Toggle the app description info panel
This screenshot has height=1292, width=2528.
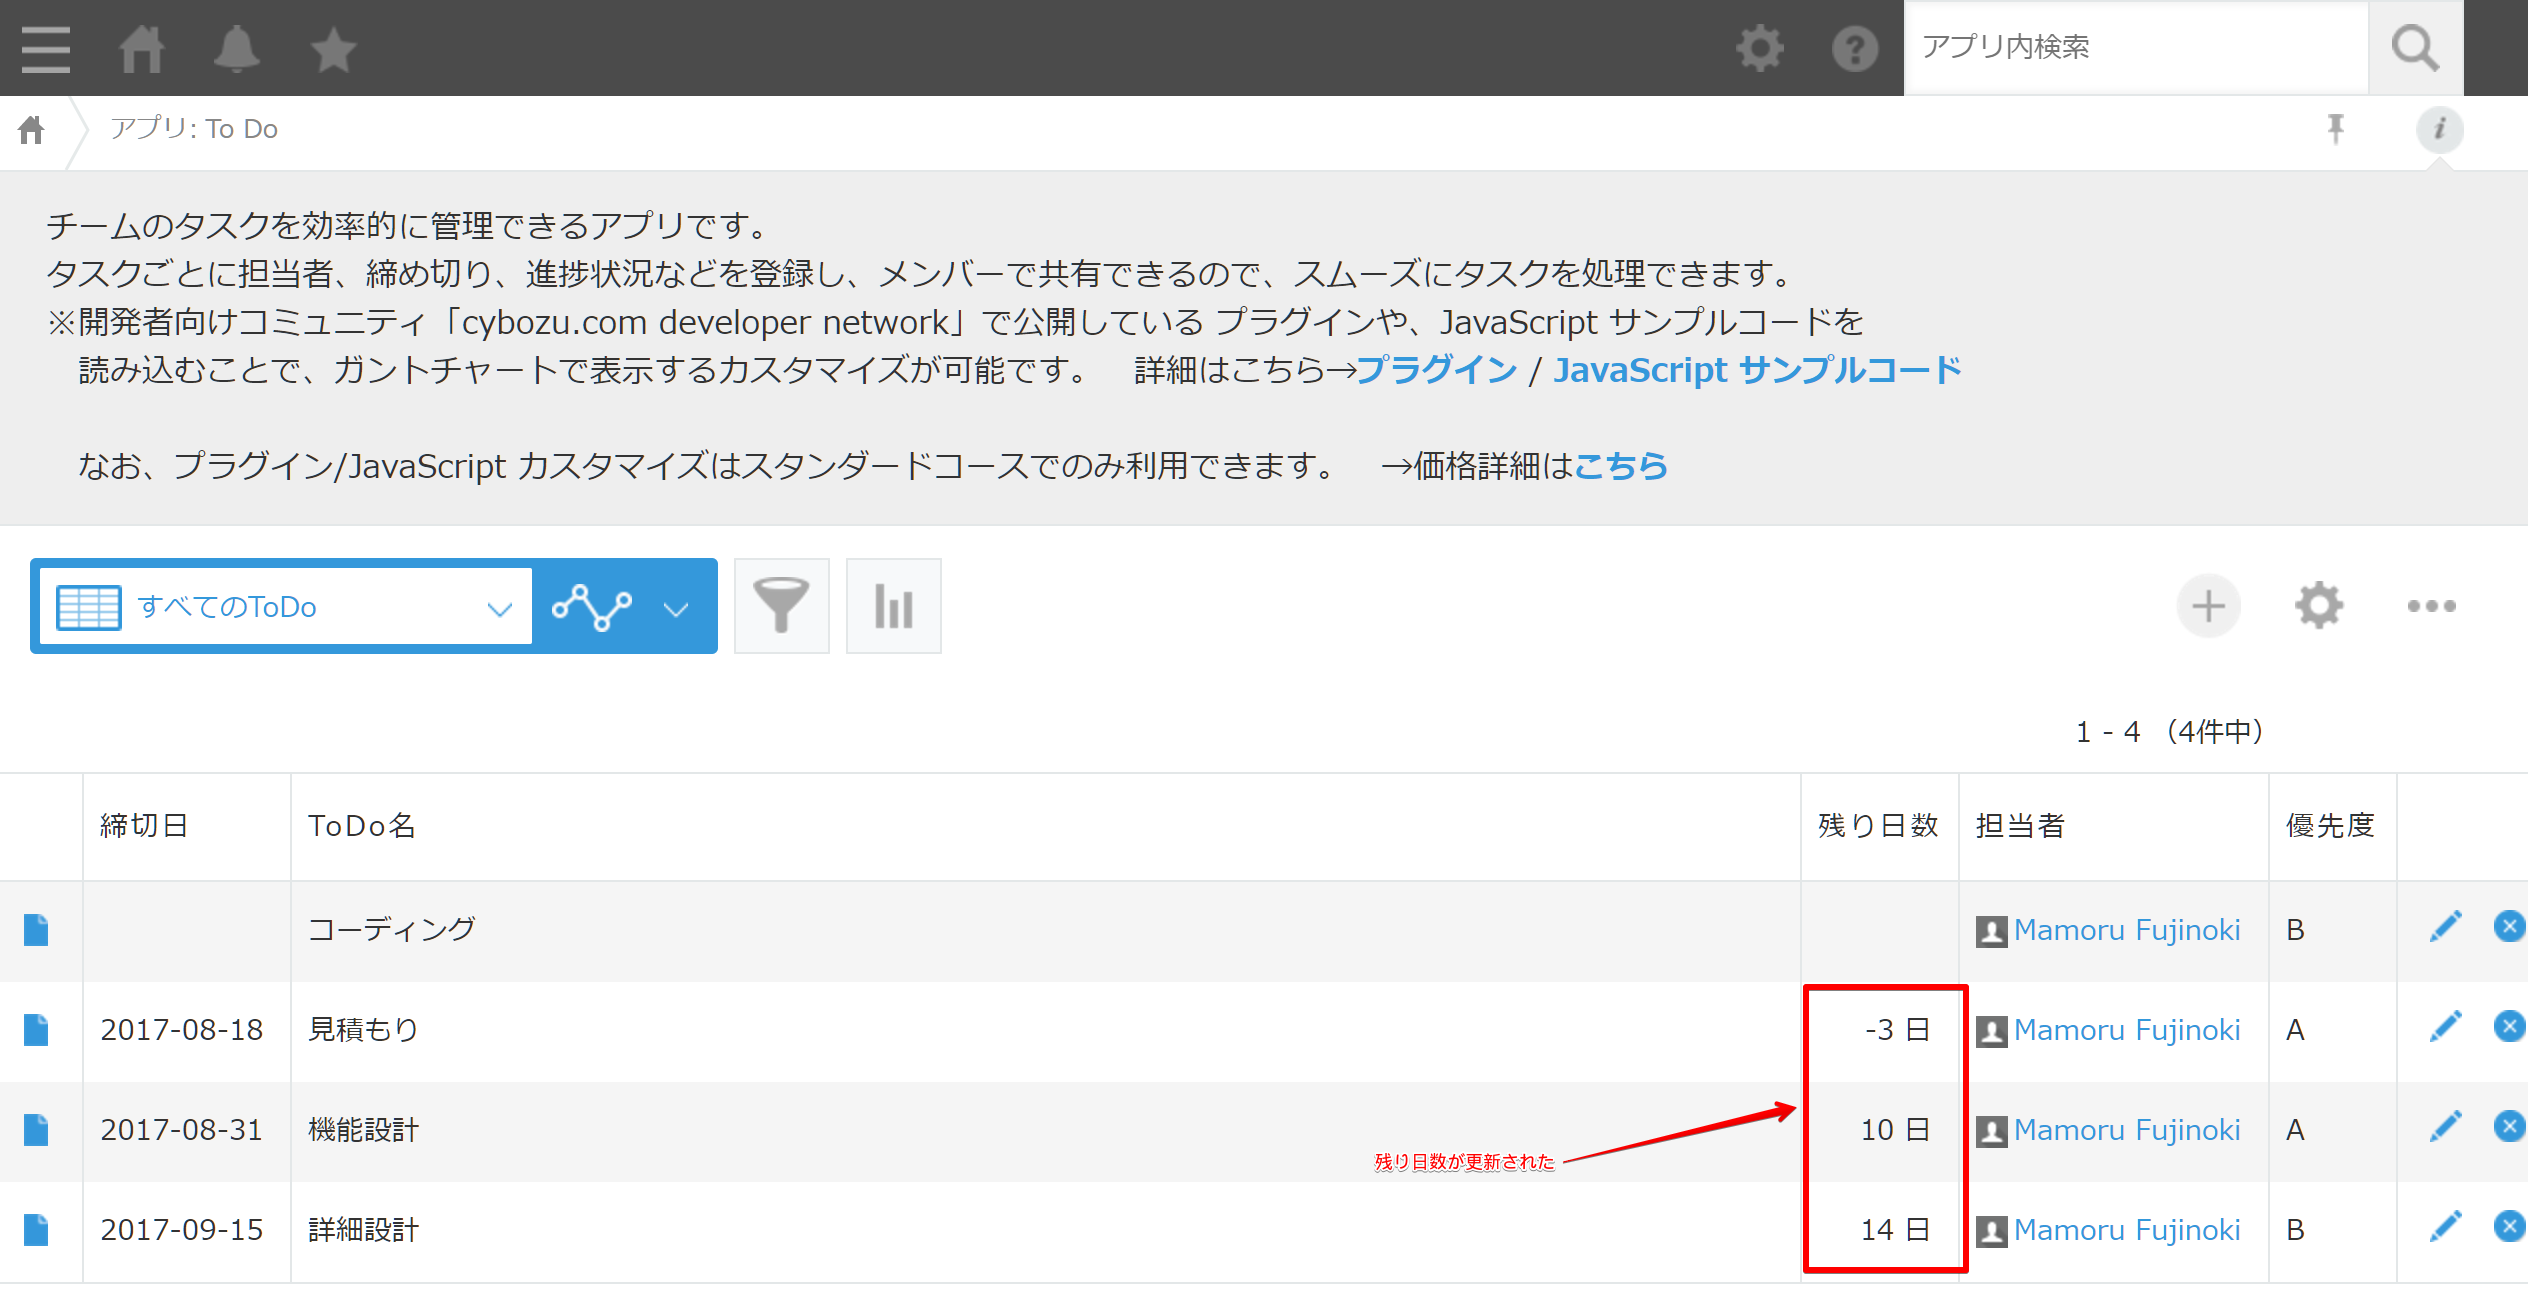coord(2440,129)
